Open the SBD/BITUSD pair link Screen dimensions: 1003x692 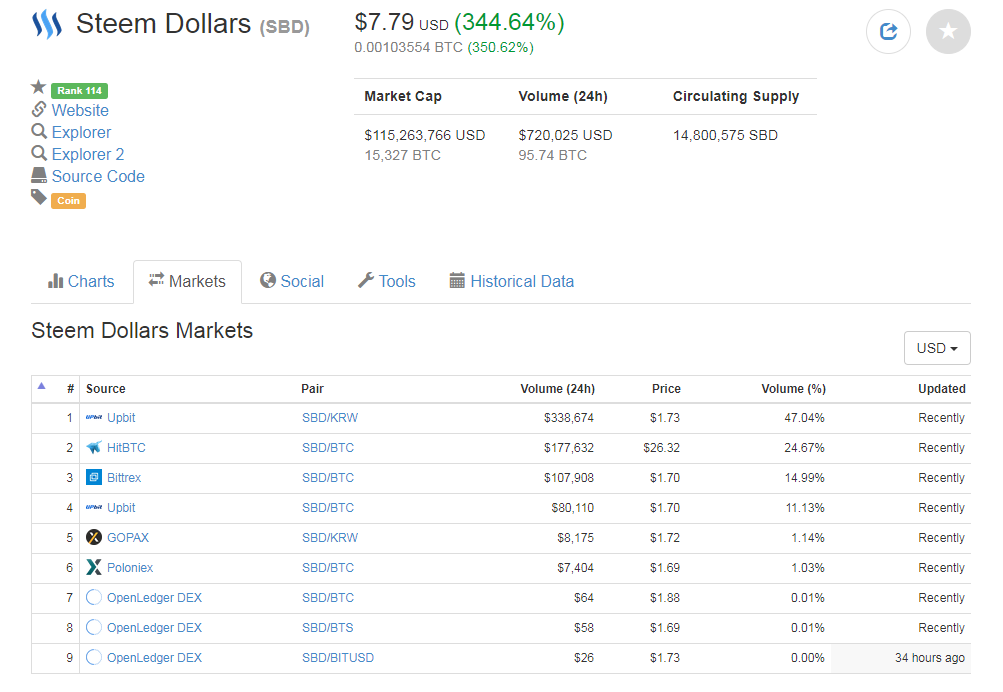coord(338,658)
